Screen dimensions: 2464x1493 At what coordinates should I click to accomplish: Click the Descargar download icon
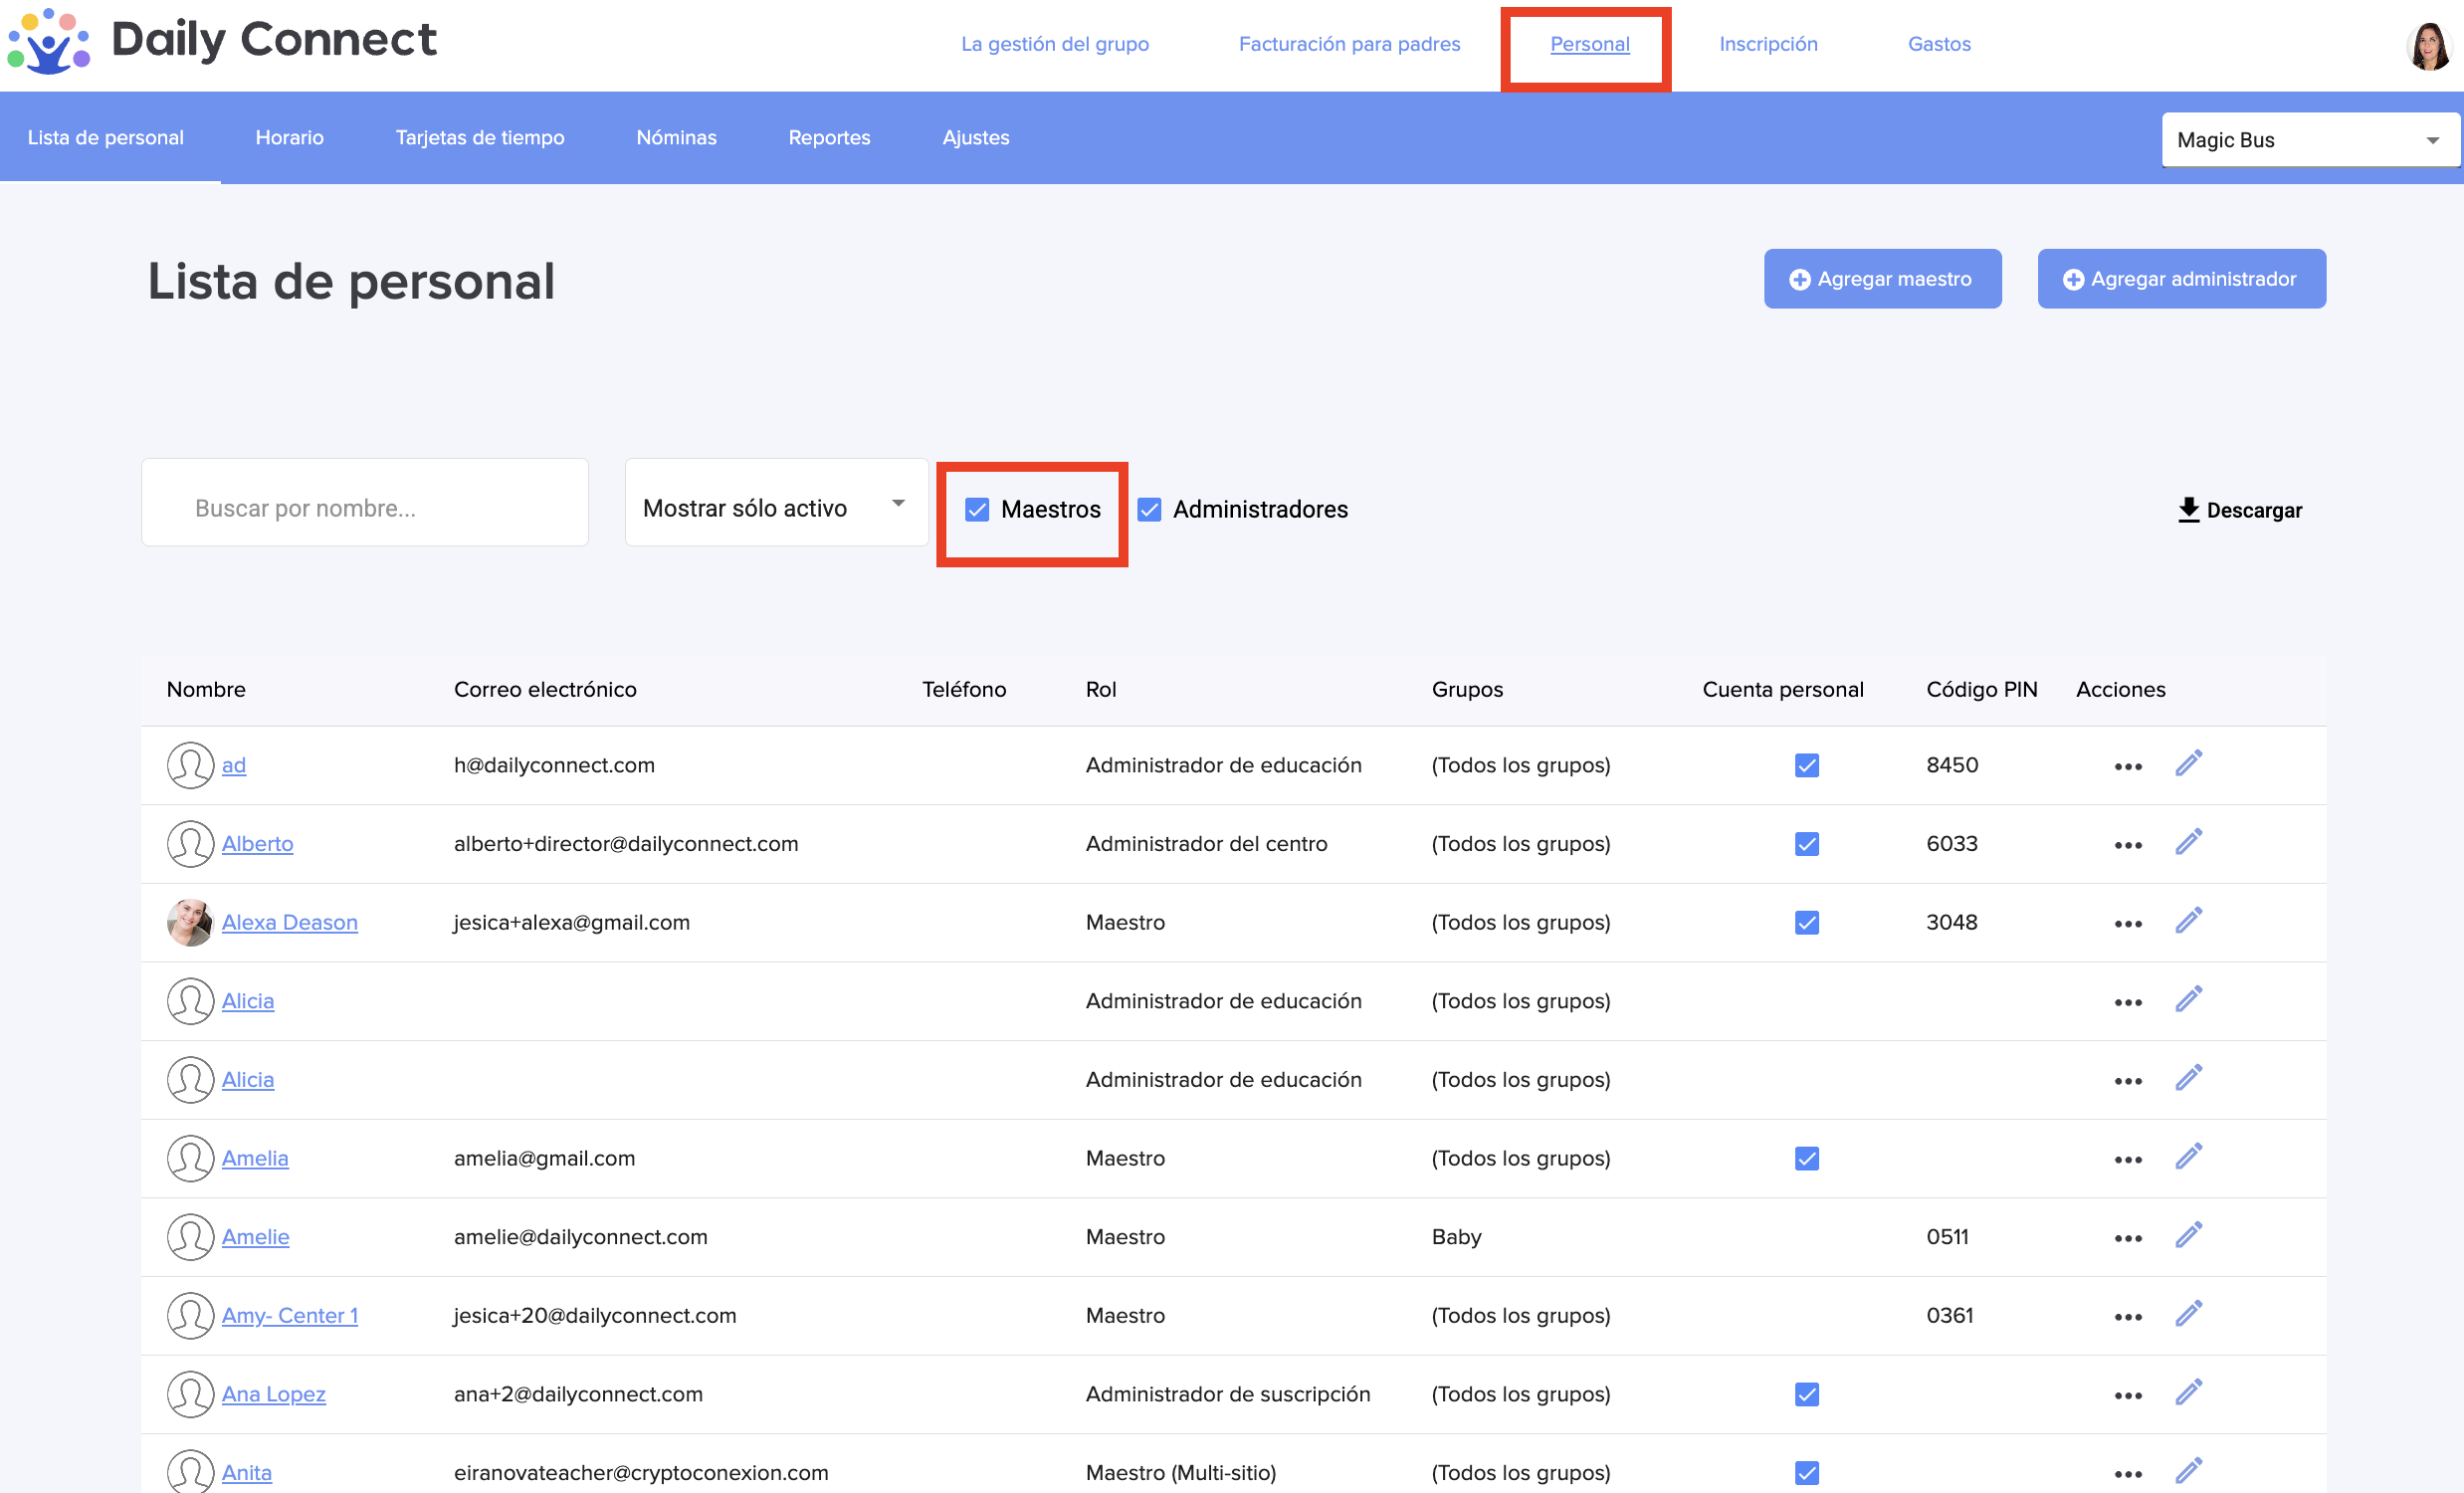(2188, 510)
